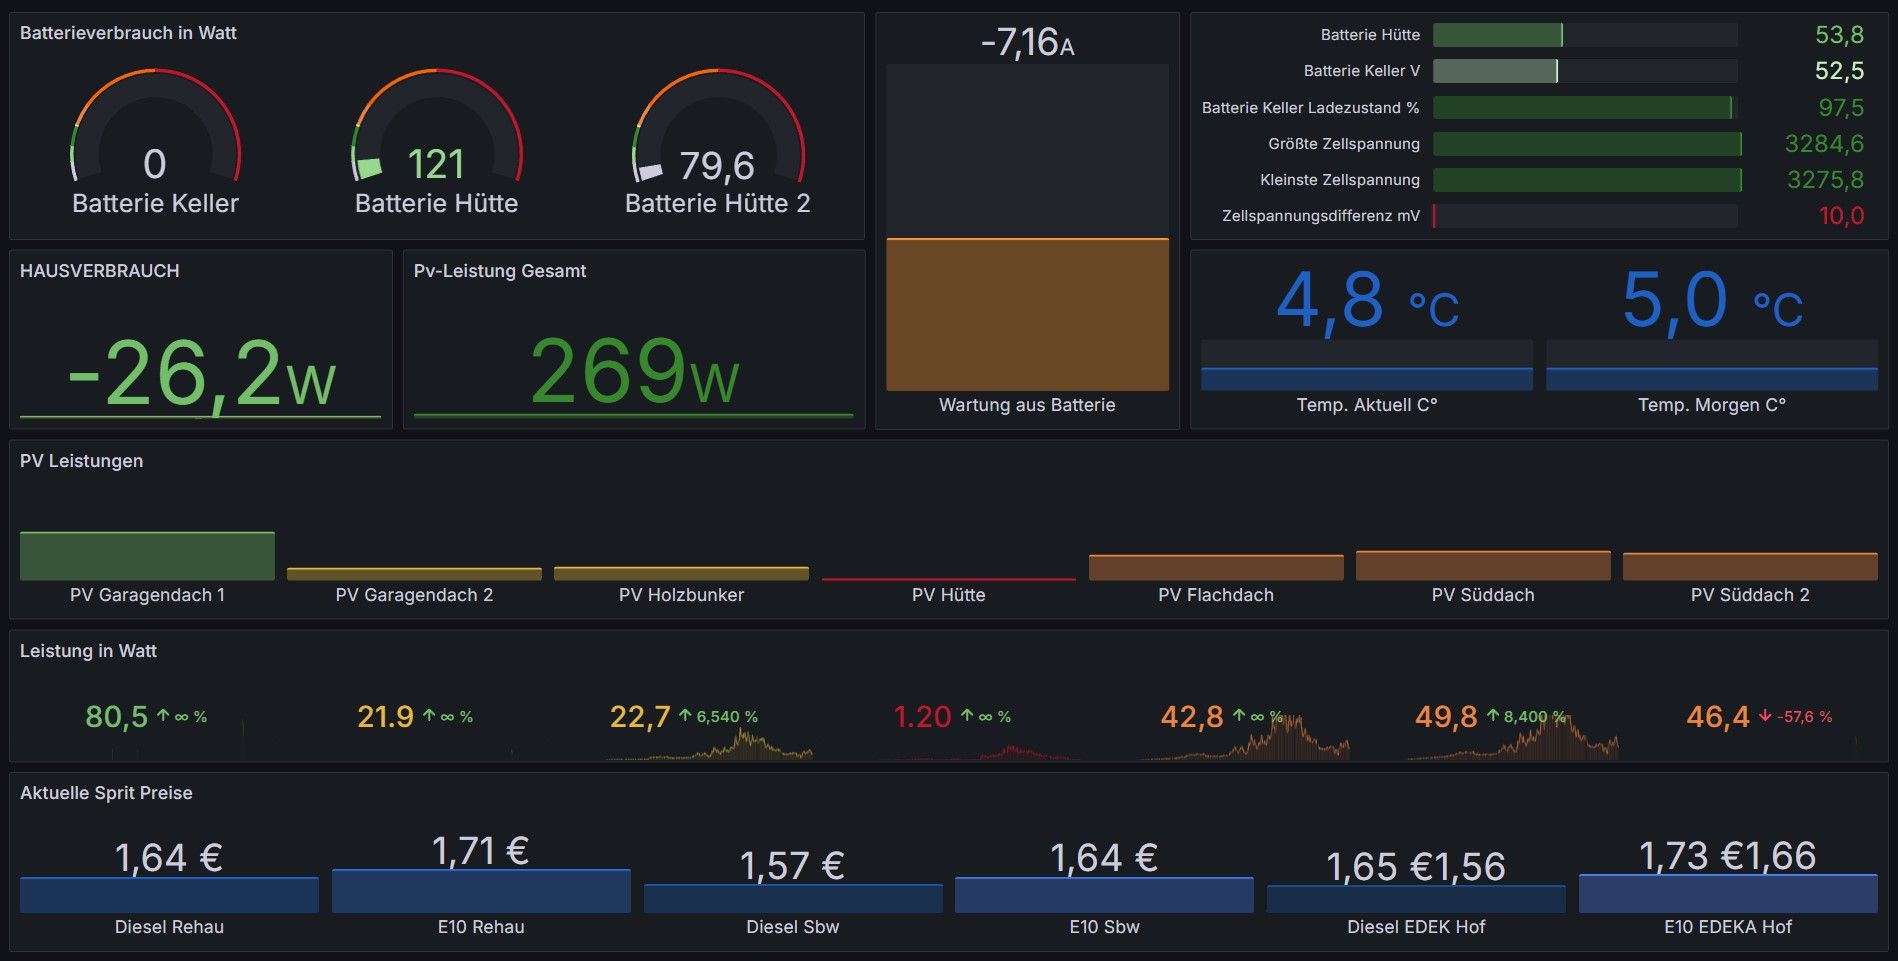Click the PV Garagendach 2 bar
This screenshot has width=1898, height=961.
414,574
